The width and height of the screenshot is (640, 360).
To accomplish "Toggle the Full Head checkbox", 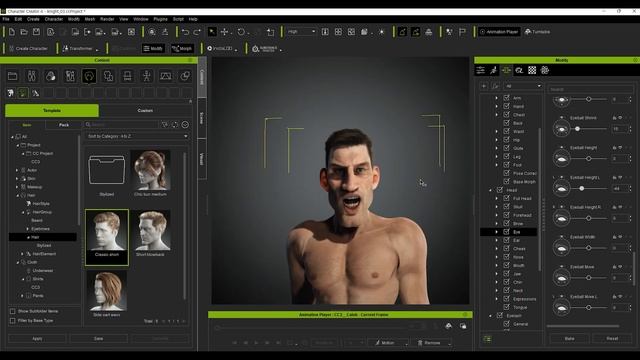I will [x=507, y=198].
